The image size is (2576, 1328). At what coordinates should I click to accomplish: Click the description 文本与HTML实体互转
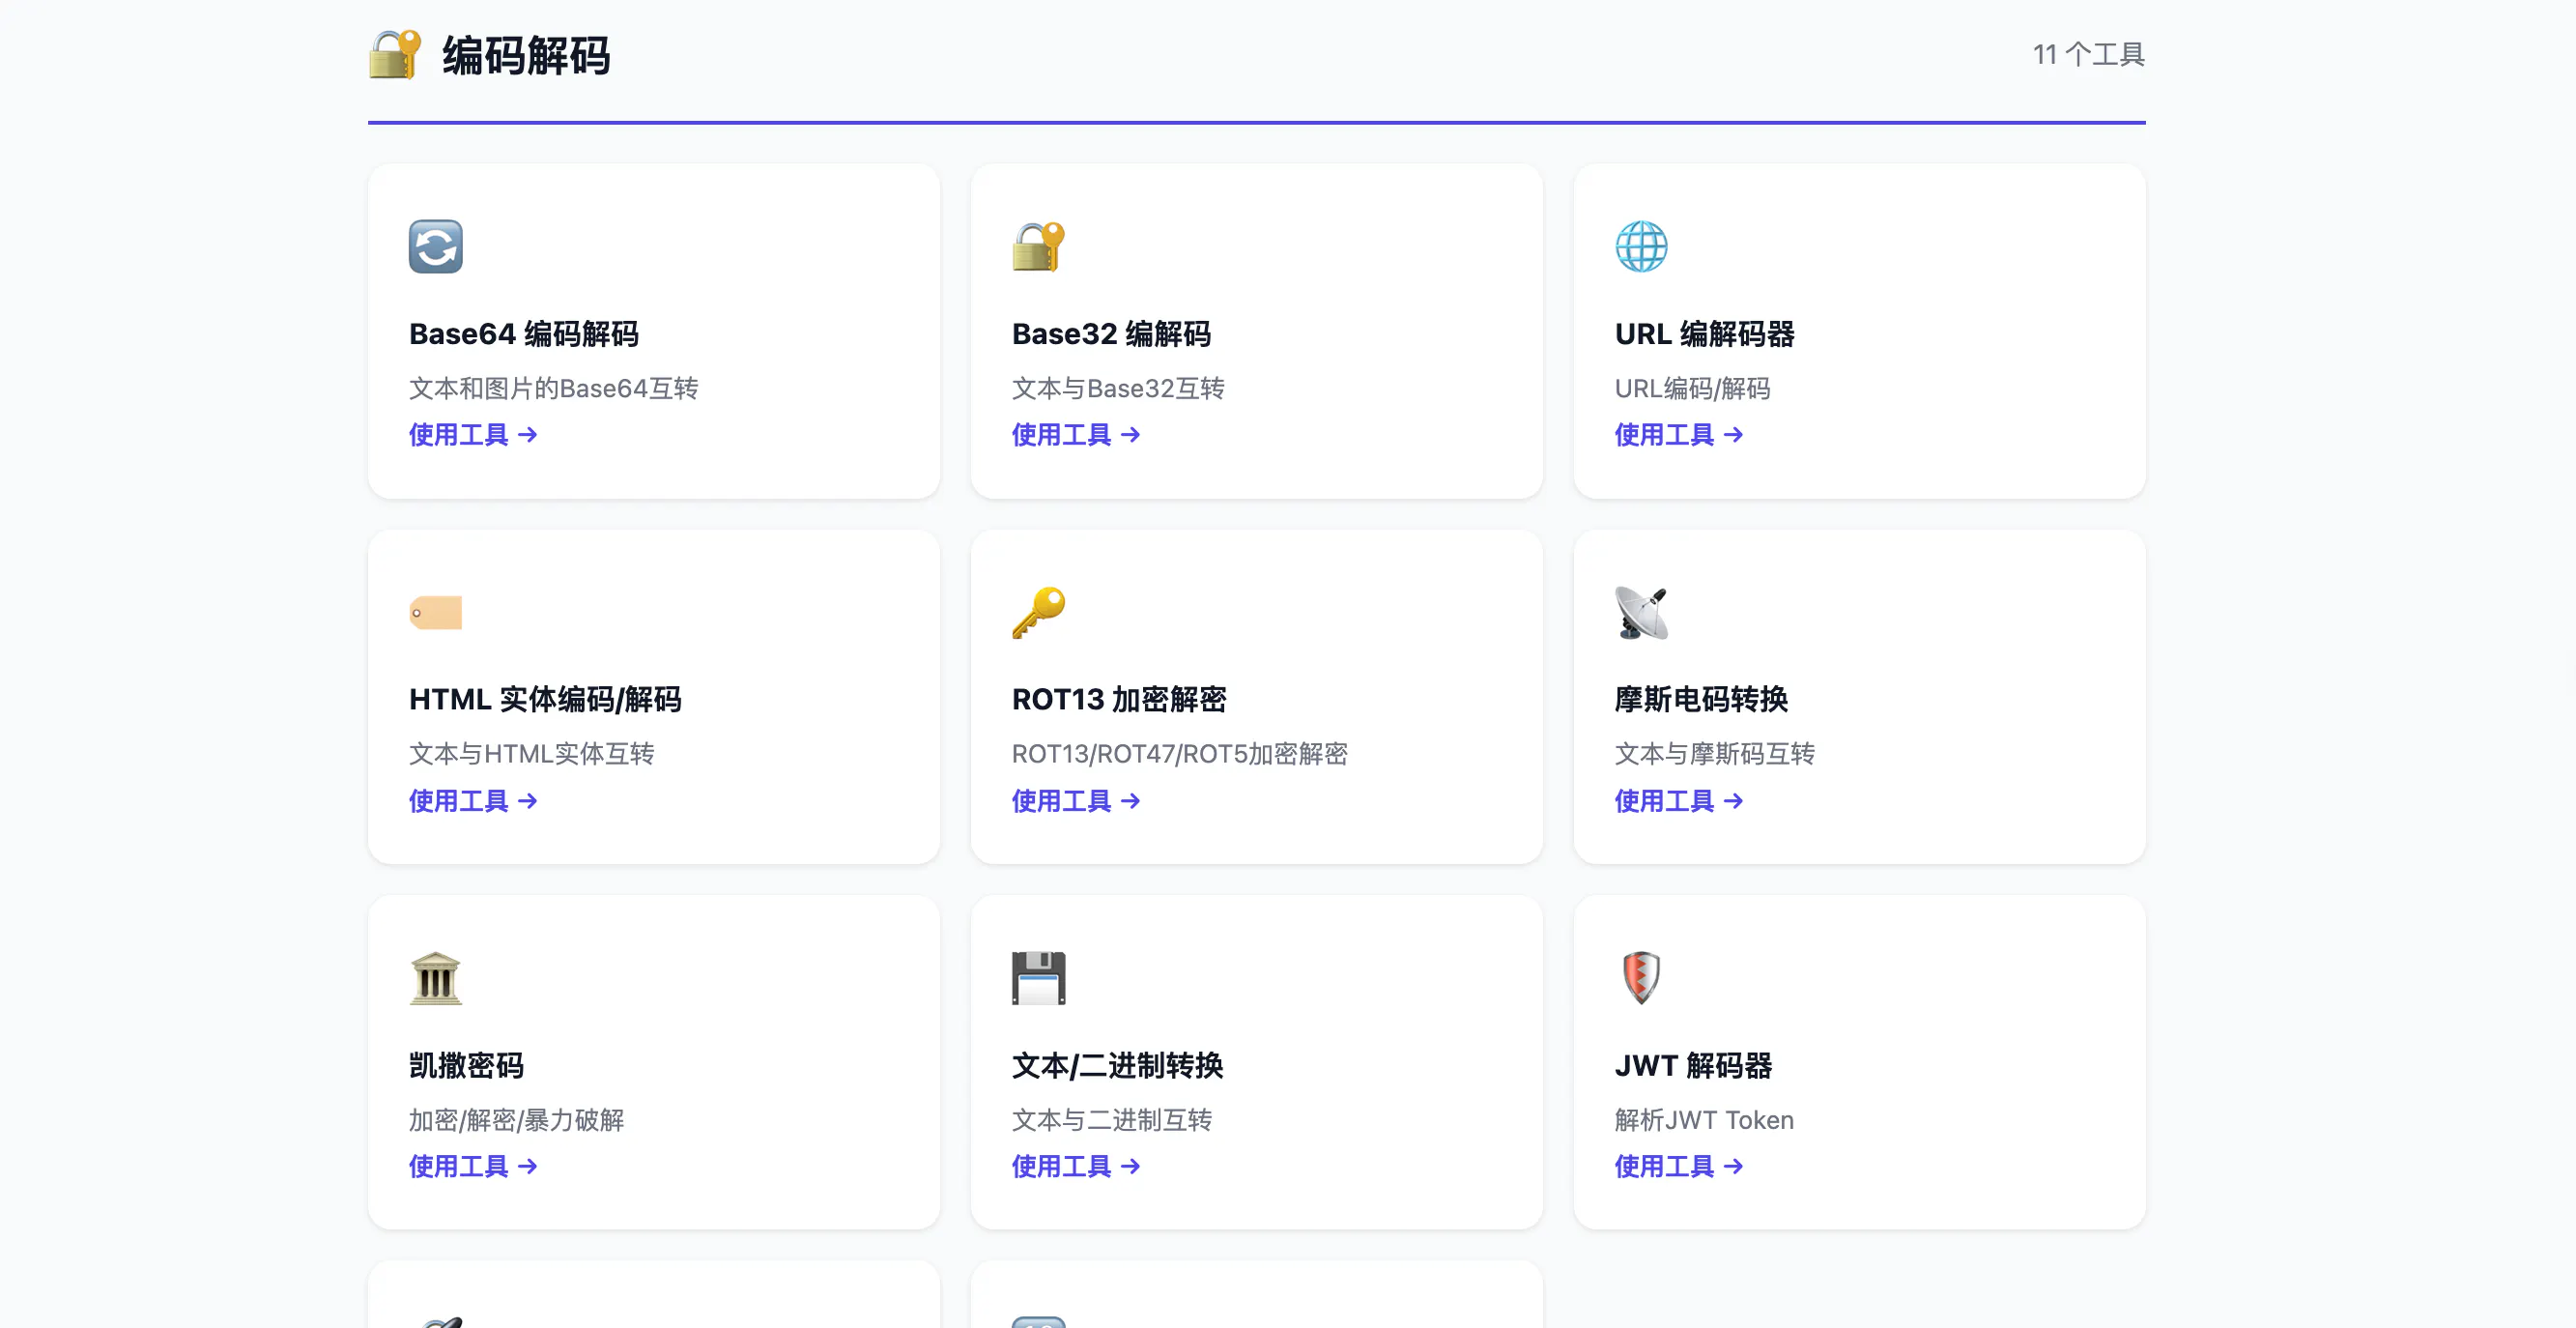pyautogui.click(x=532, y=754)
